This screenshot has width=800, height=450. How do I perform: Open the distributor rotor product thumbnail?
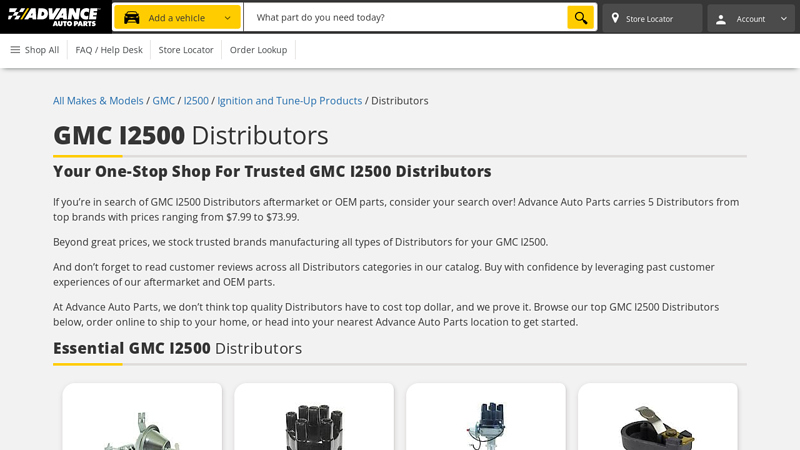click(x=658, y=428)
